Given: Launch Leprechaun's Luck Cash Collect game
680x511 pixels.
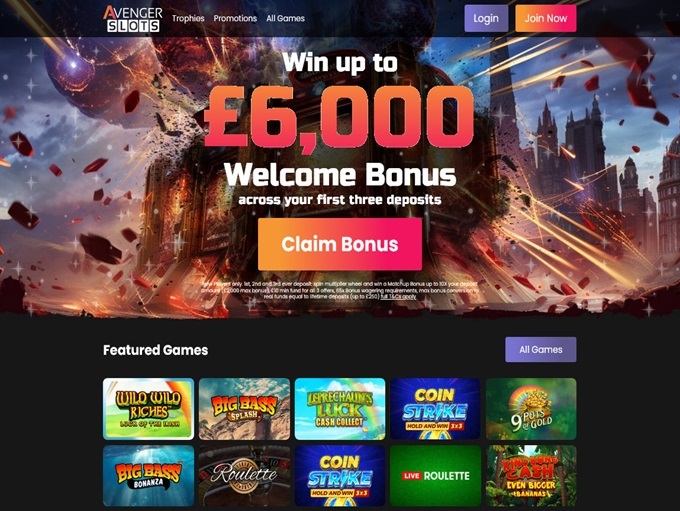Looking at the screenshot, I should click(340, 409).
